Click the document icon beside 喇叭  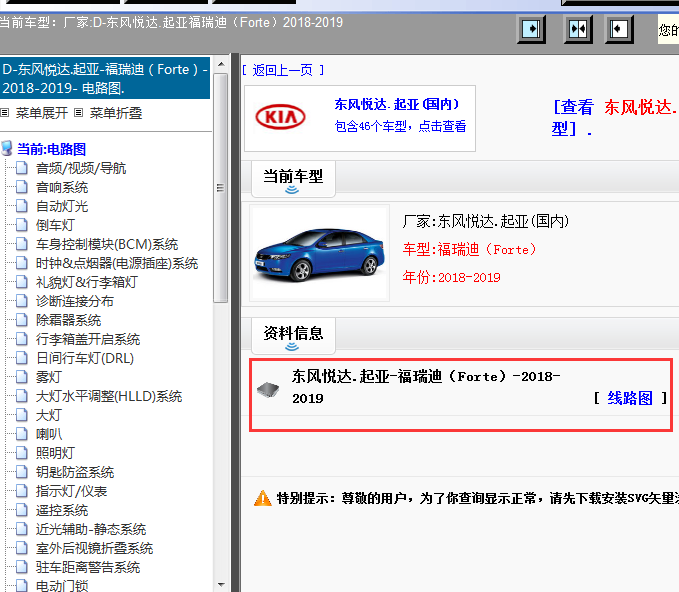(x=22, y=433)
